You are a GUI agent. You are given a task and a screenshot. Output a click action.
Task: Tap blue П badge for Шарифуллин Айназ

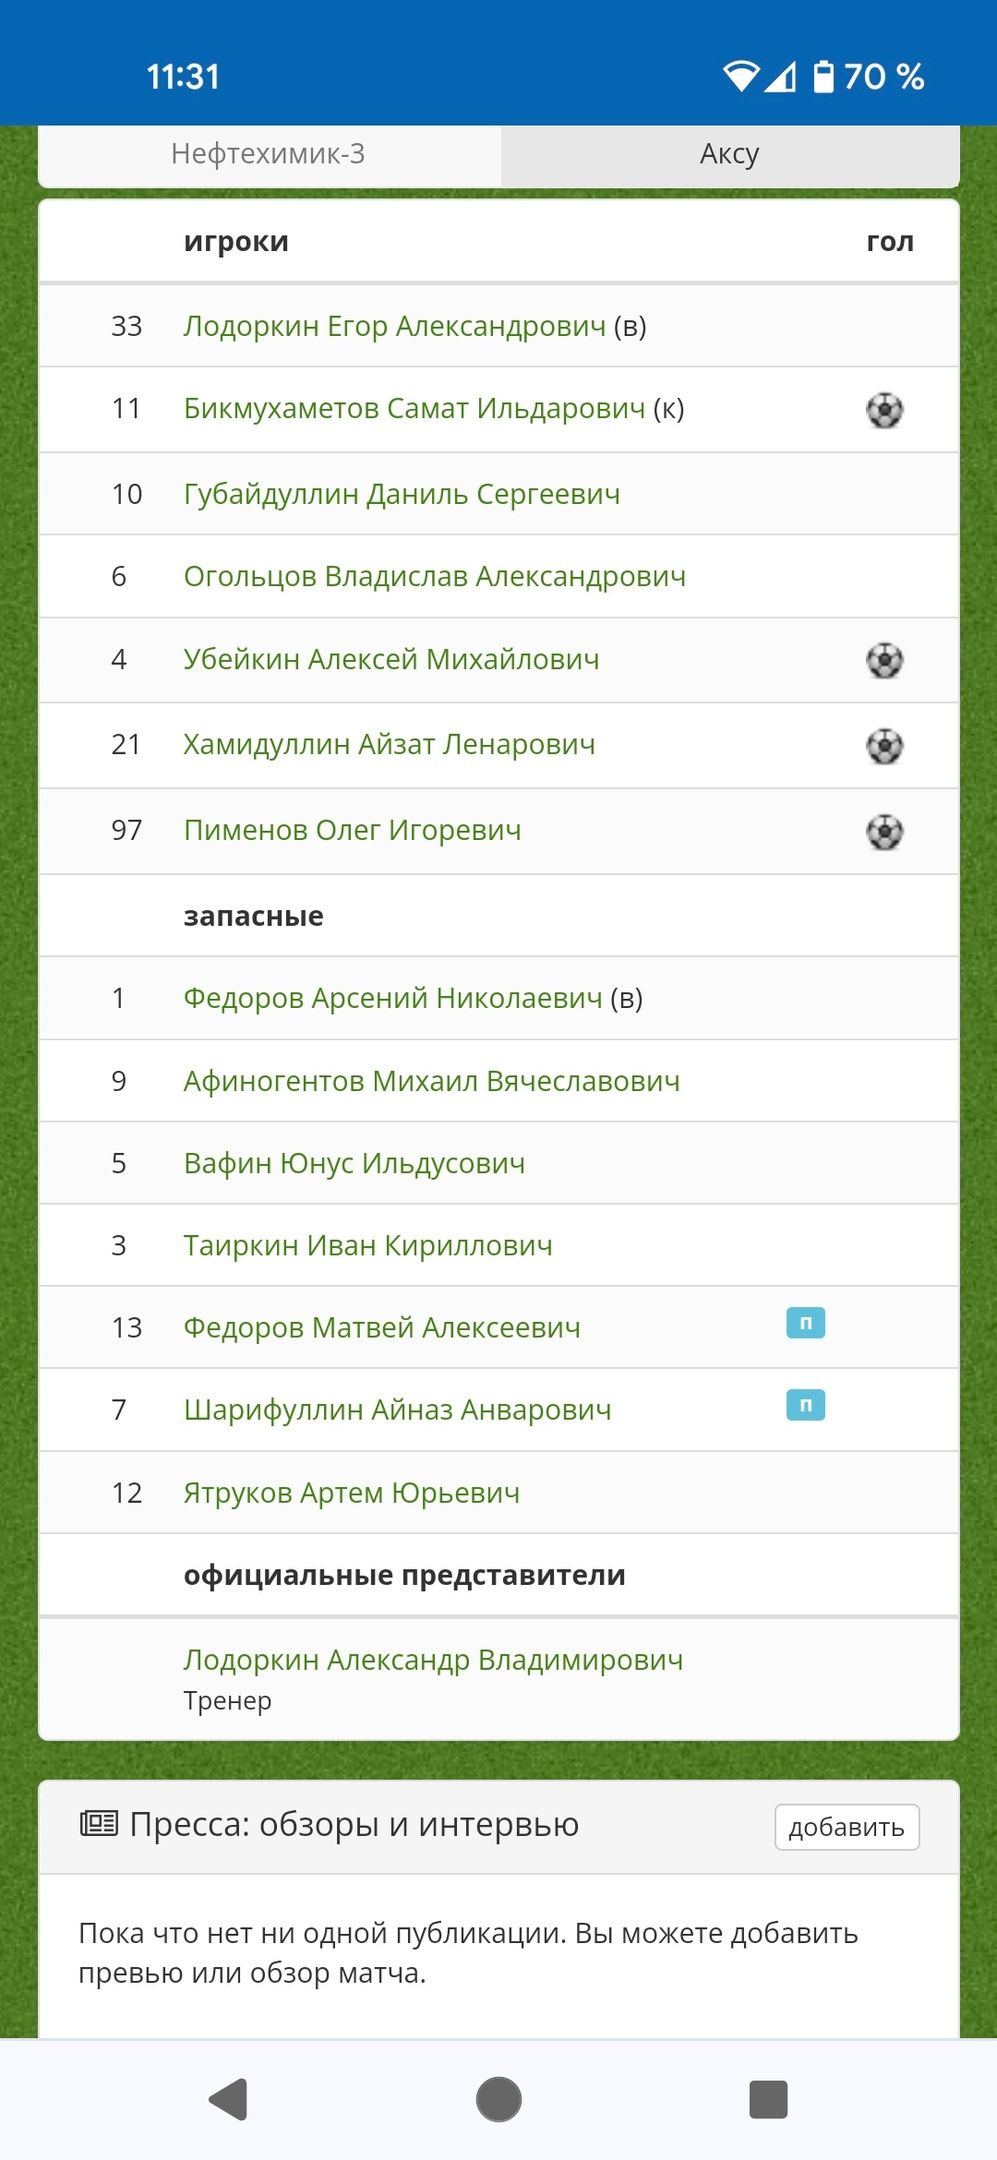pyautogui.click(x=805, y=1405)
